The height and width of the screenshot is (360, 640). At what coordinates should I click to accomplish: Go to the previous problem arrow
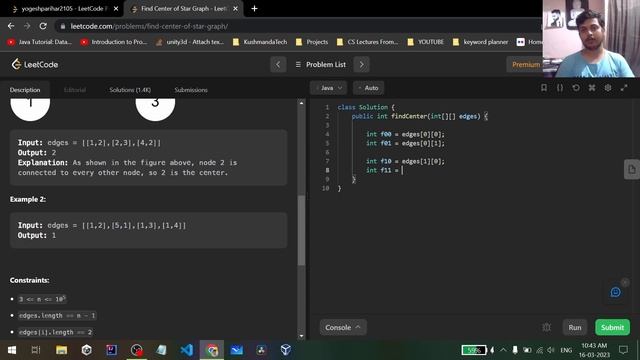tap(278, 64)
